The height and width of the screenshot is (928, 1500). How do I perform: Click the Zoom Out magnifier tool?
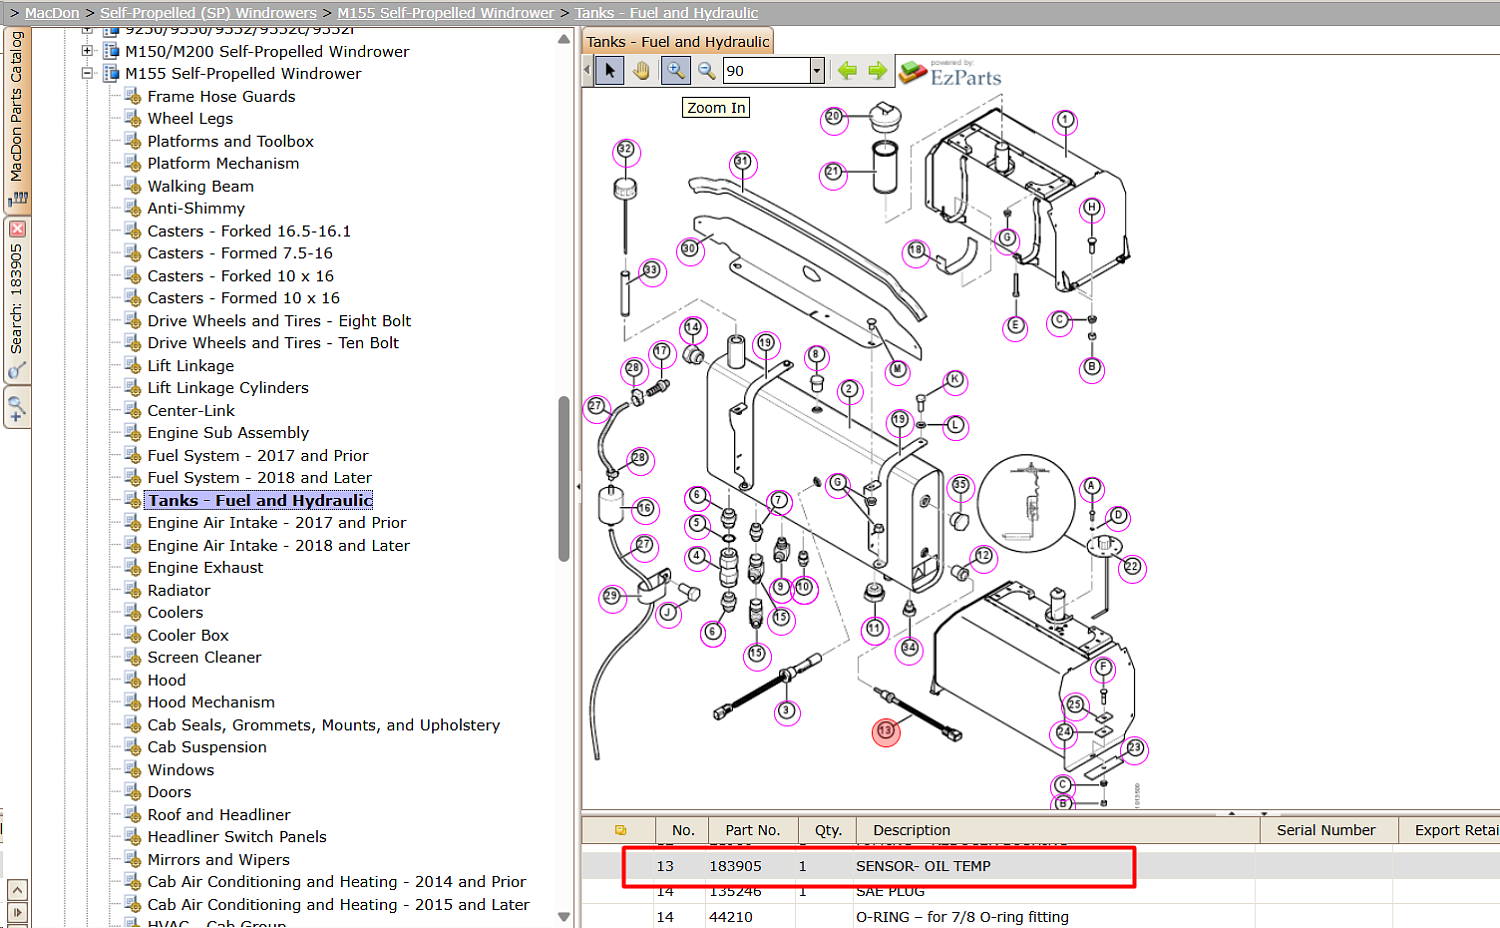[x=706, y=71]
